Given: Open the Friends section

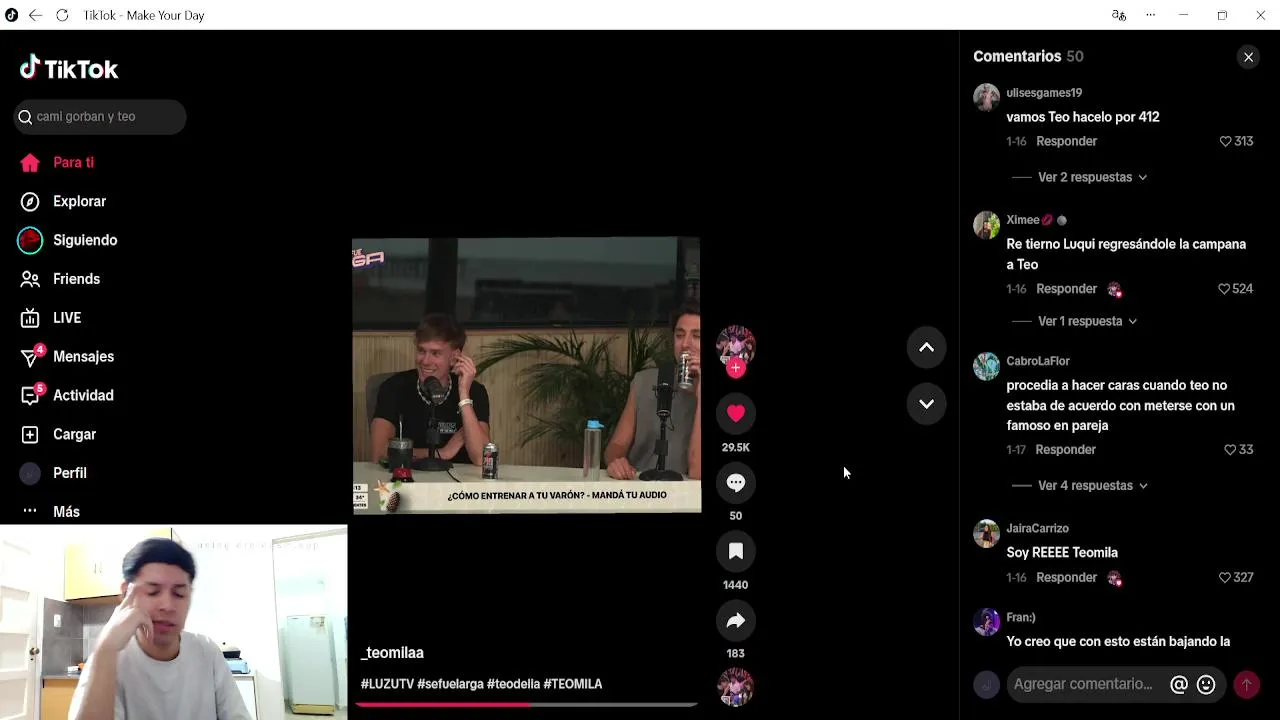Looking at the screenshot, I should tap(76, 279).
